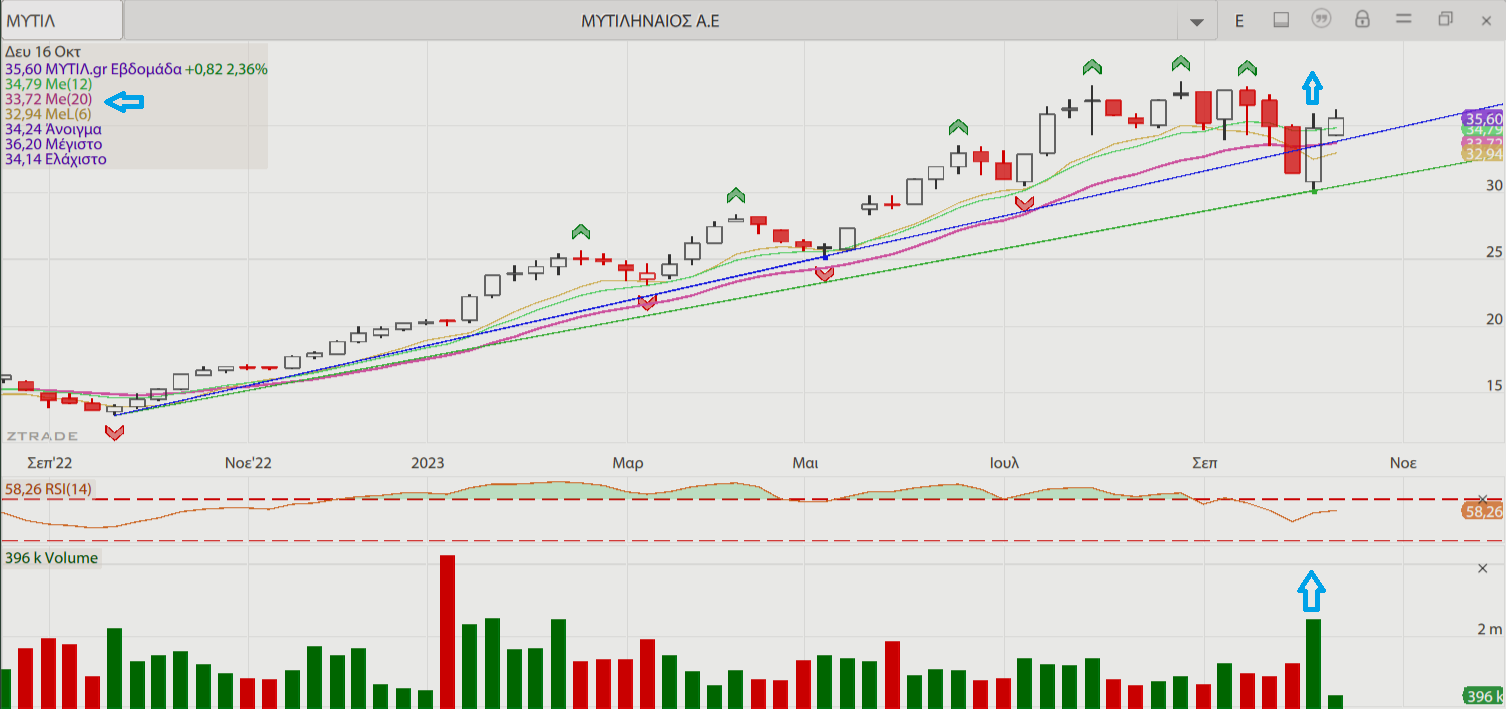Click the 34,14 Ελάχιστο legend row
1506x709 pixels.
point(55,159)
